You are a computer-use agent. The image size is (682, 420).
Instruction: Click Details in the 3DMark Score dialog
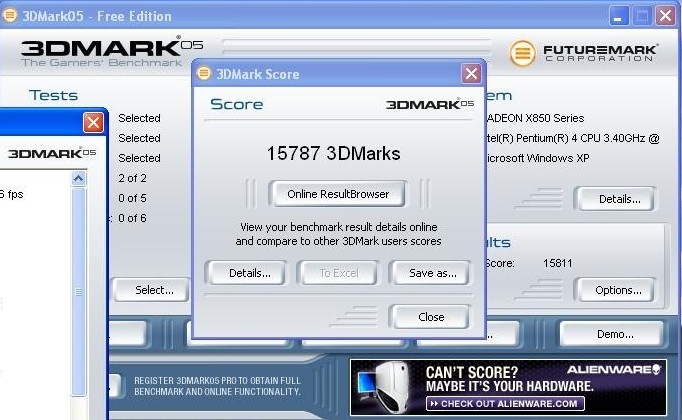point(246,273)
